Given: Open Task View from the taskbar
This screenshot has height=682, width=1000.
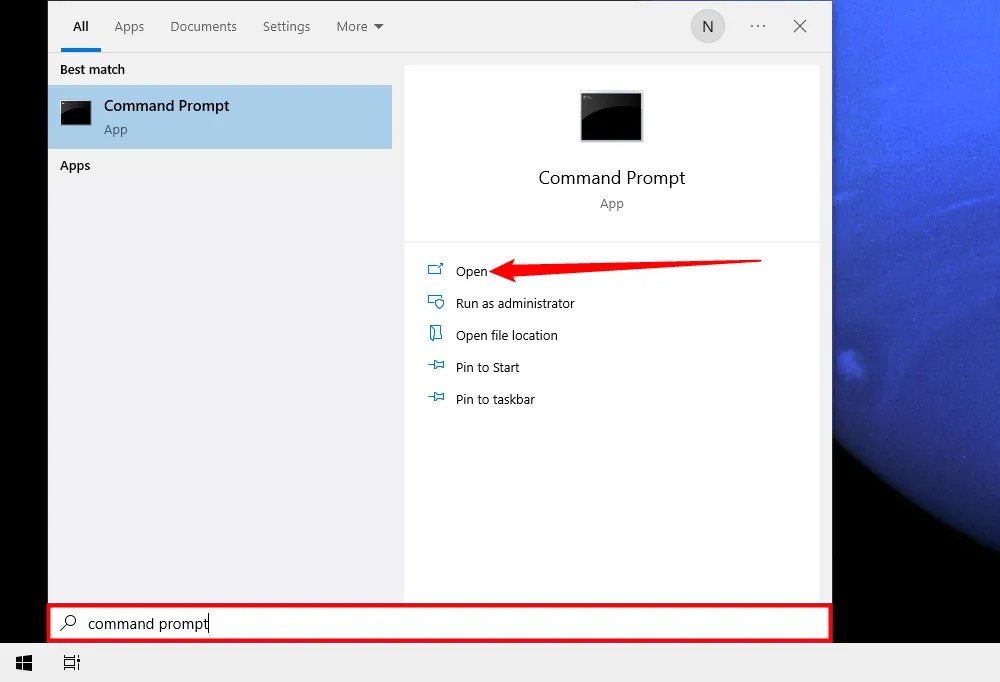Looking at the screenshot, I should tap(71, 662).
